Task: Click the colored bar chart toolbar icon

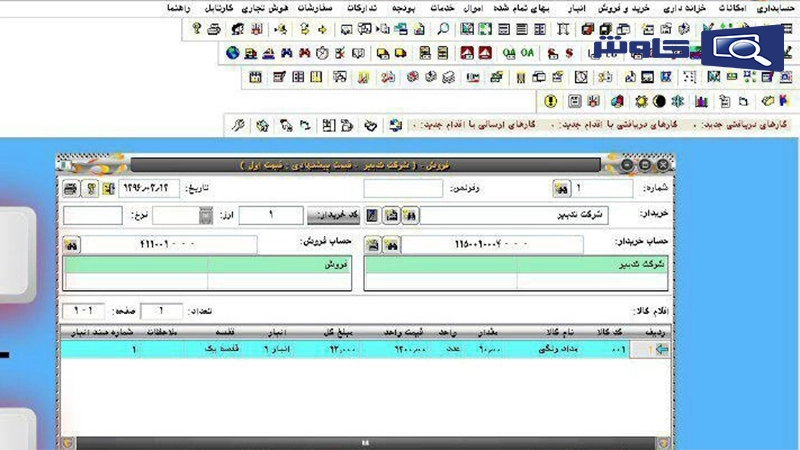Action: pos(701,101)
